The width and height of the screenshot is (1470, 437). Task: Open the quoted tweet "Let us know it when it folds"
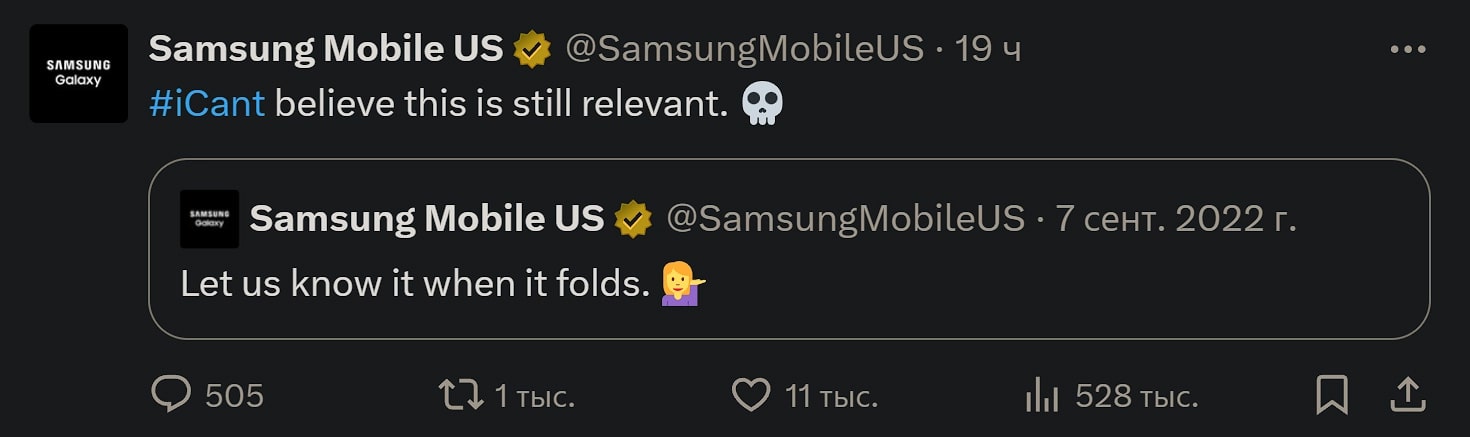412,284
